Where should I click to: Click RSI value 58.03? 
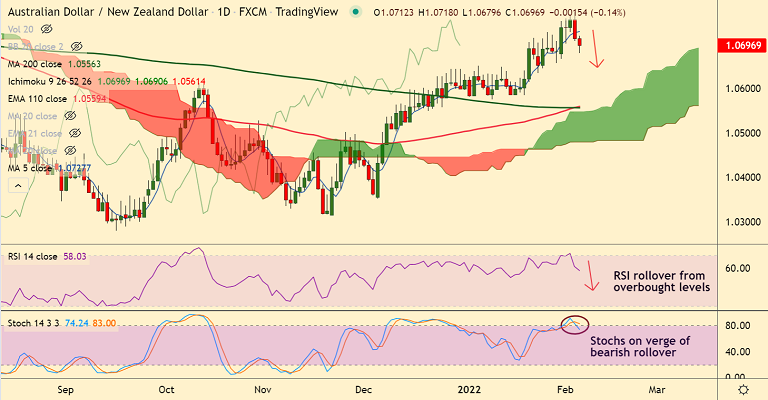(x=75, y=257)
